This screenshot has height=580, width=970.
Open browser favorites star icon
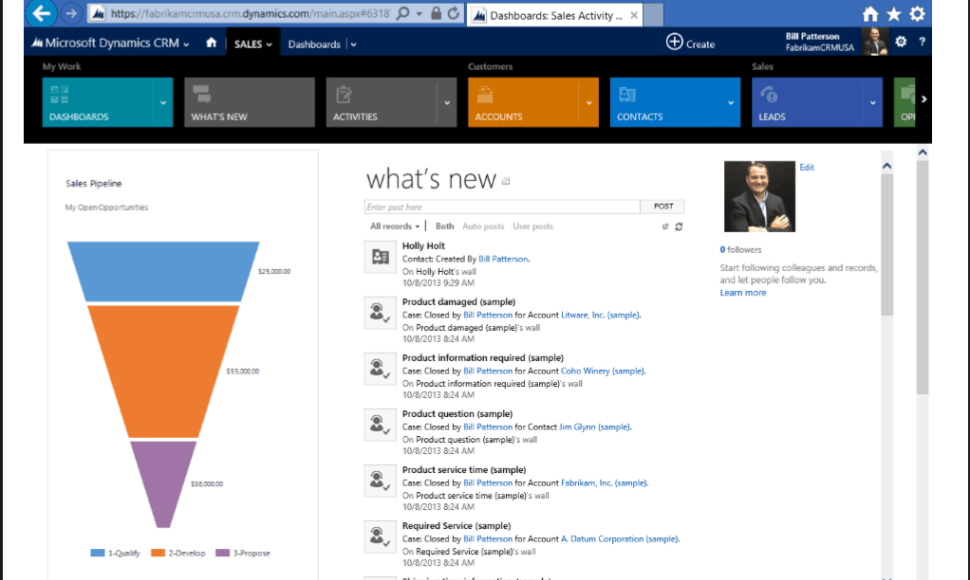click(x=894, y=14)
